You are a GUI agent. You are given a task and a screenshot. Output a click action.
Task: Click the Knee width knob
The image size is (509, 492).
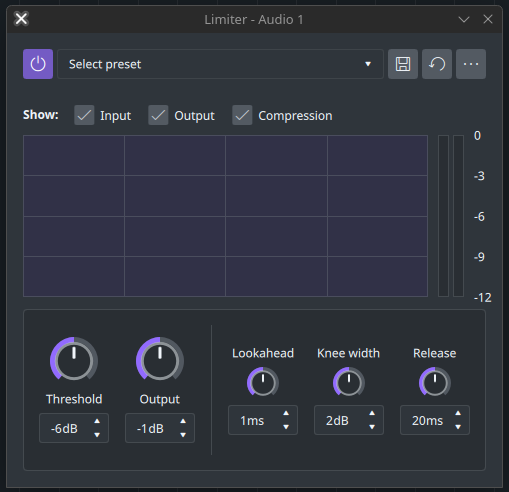click(349, 382)
